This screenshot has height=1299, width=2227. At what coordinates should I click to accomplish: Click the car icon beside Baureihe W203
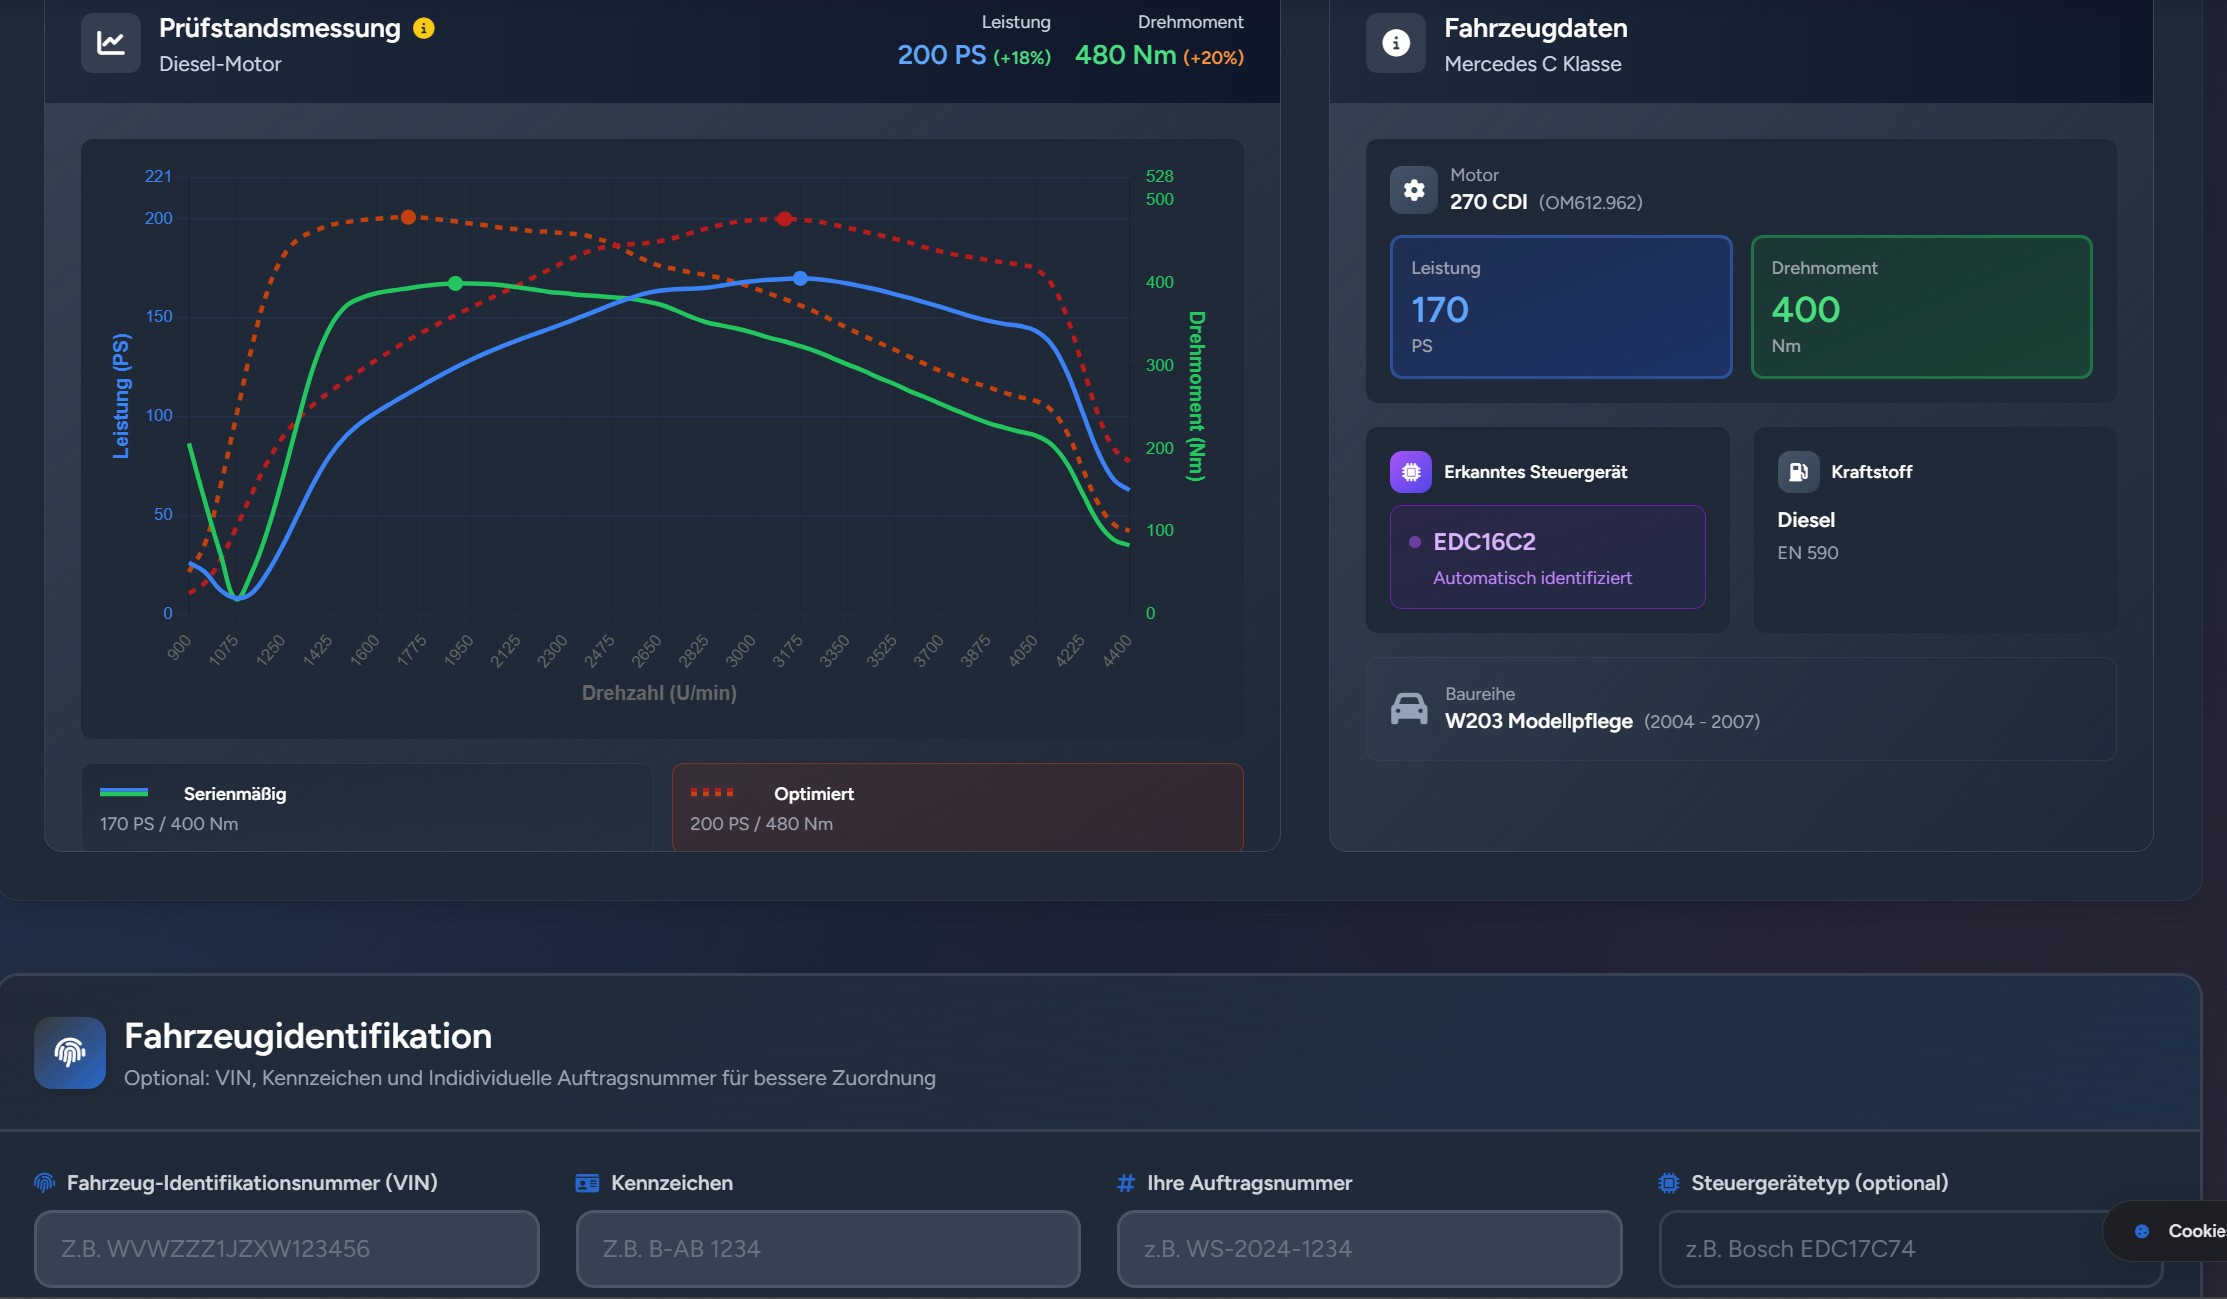[1410, 708]
